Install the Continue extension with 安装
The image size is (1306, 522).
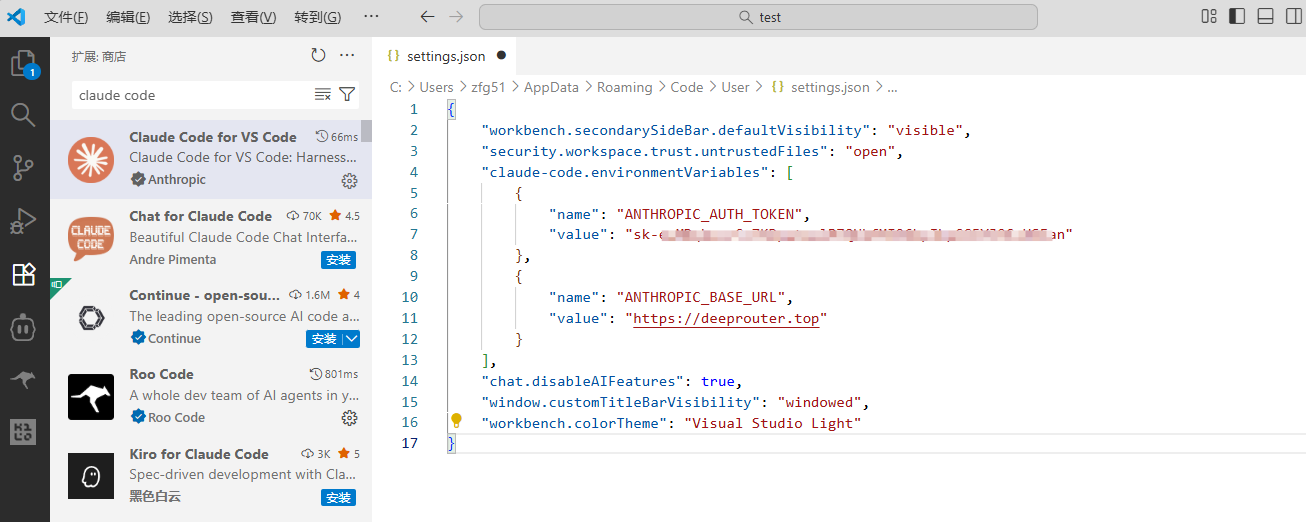pyautogui.click(x=324, y=339)
